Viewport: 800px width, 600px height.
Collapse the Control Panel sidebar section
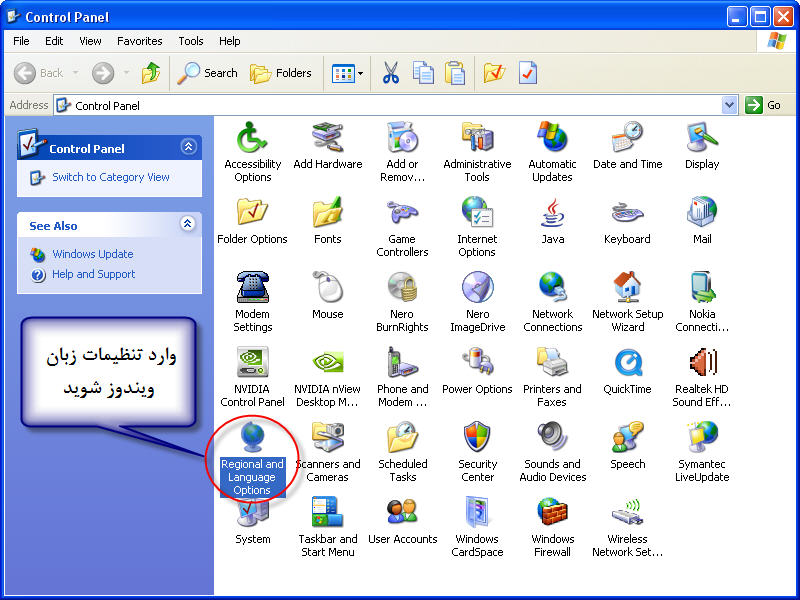click(188, 147)
